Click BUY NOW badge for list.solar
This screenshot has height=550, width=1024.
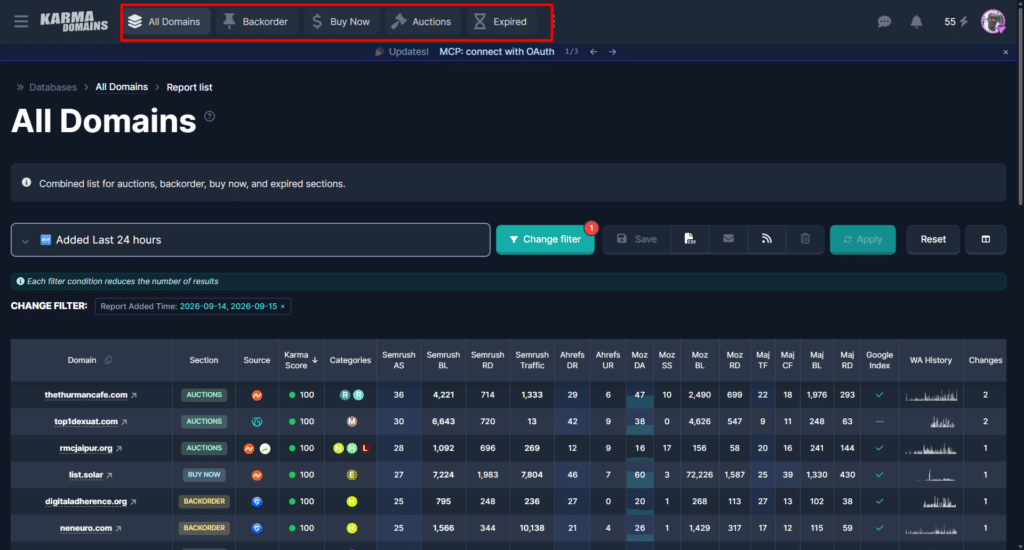point(204,475)
